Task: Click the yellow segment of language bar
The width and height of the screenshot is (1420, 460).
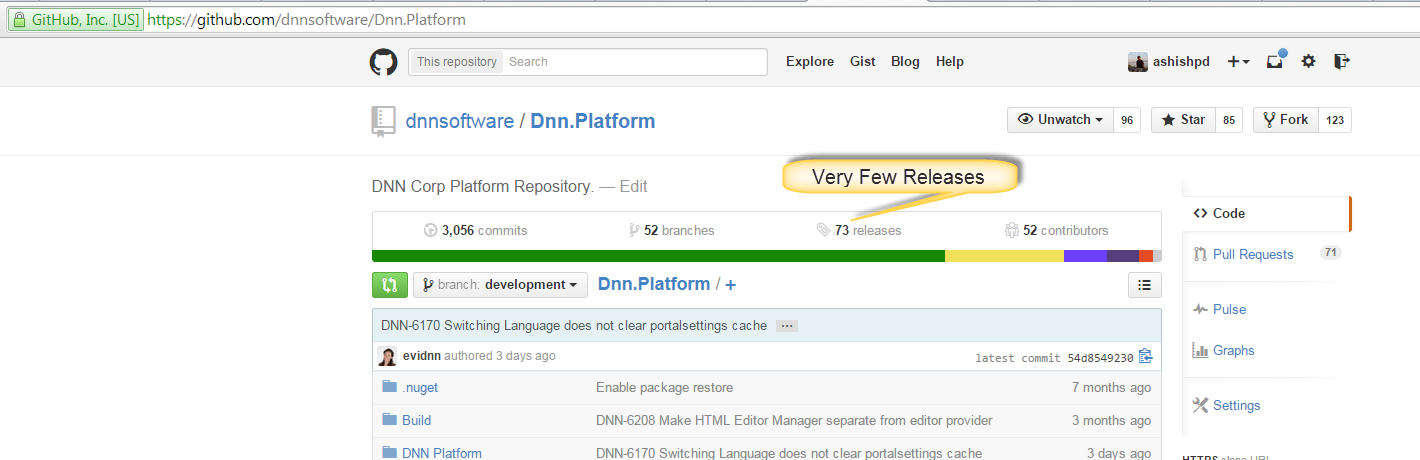Action: pos(1004,256)
